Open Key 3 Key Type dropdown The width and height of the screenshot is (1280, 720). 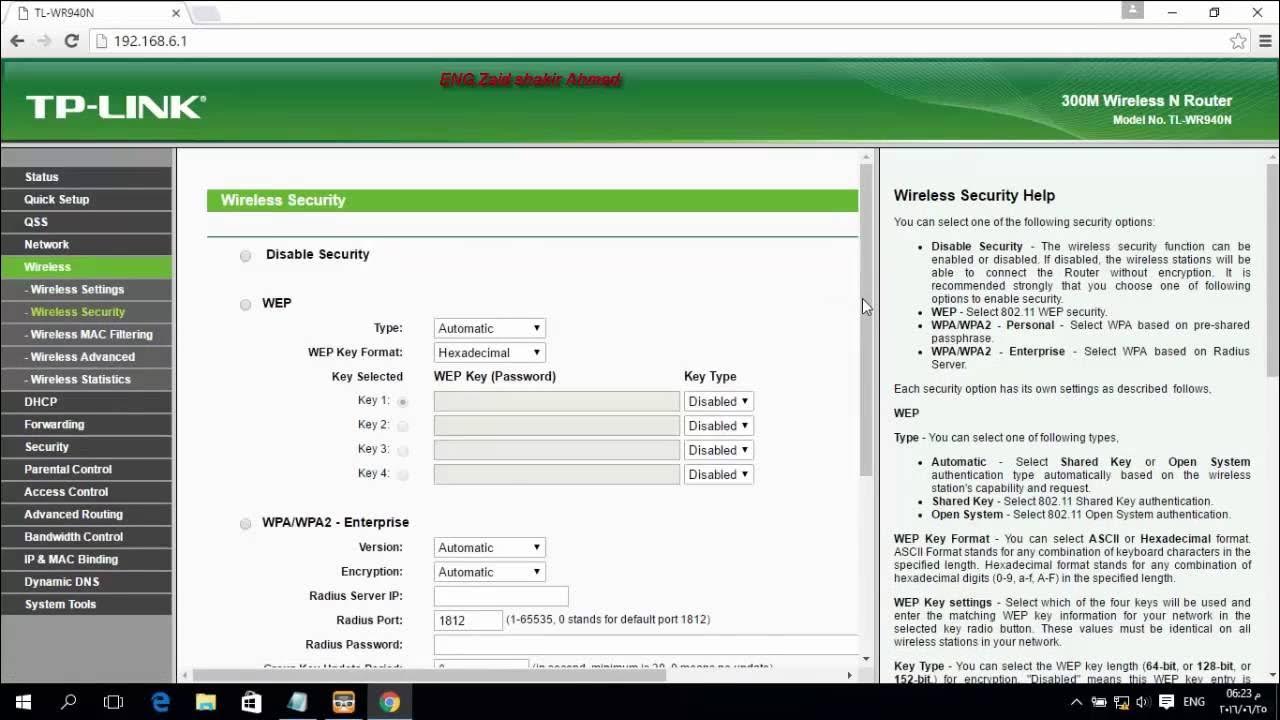pyautogui.click(x=718, y=450)
